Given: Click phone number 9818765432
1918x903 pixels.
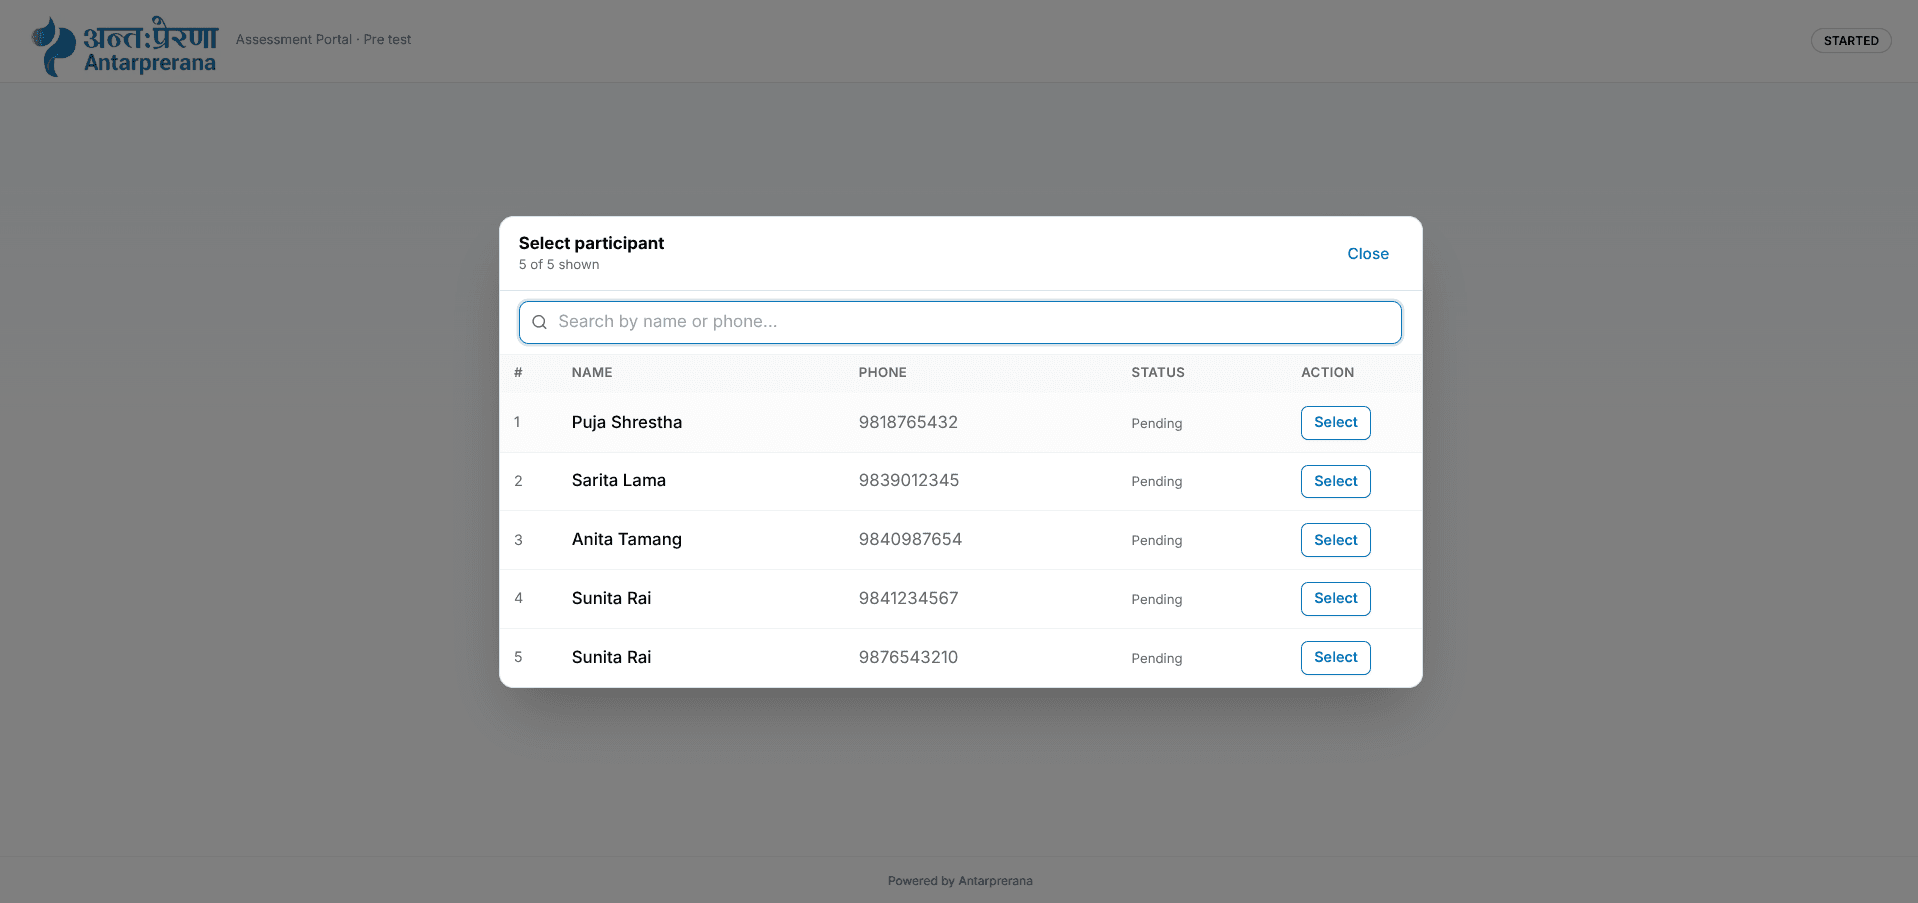Looking at the screenshot, I should 908,422.
